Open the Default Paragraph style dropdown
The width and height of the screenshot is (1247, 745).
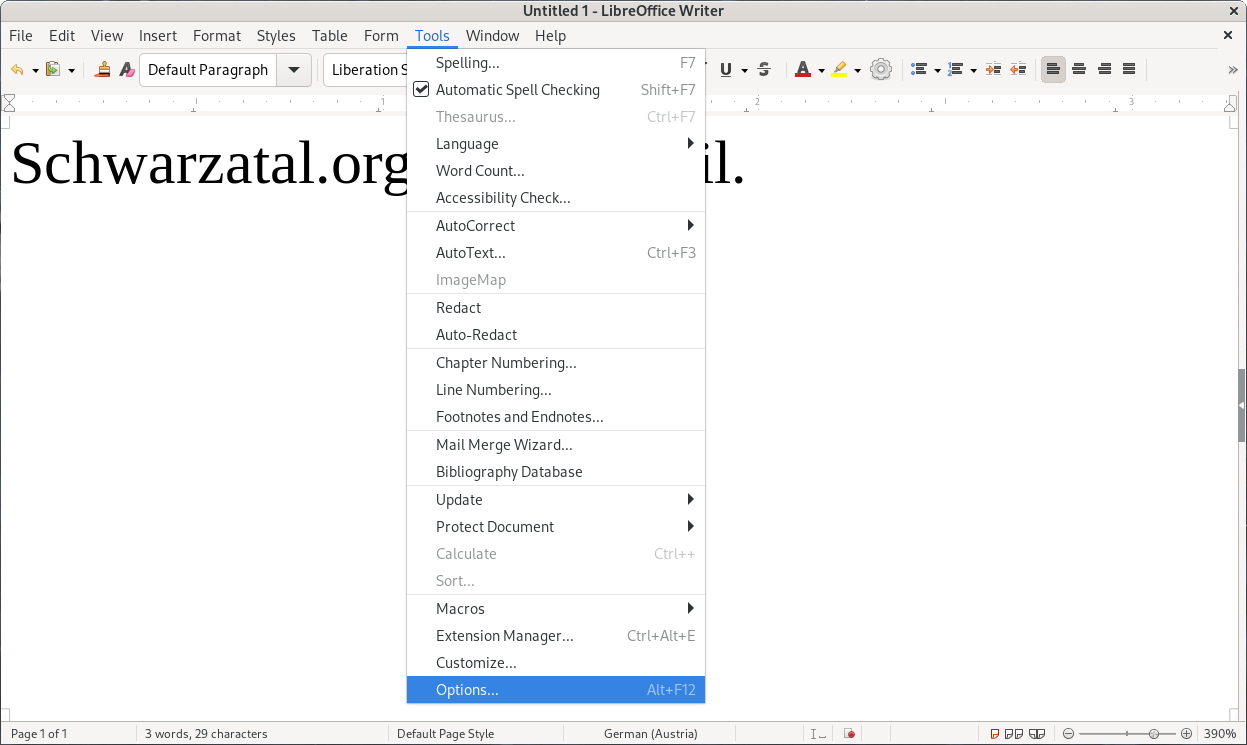point(293,70)
